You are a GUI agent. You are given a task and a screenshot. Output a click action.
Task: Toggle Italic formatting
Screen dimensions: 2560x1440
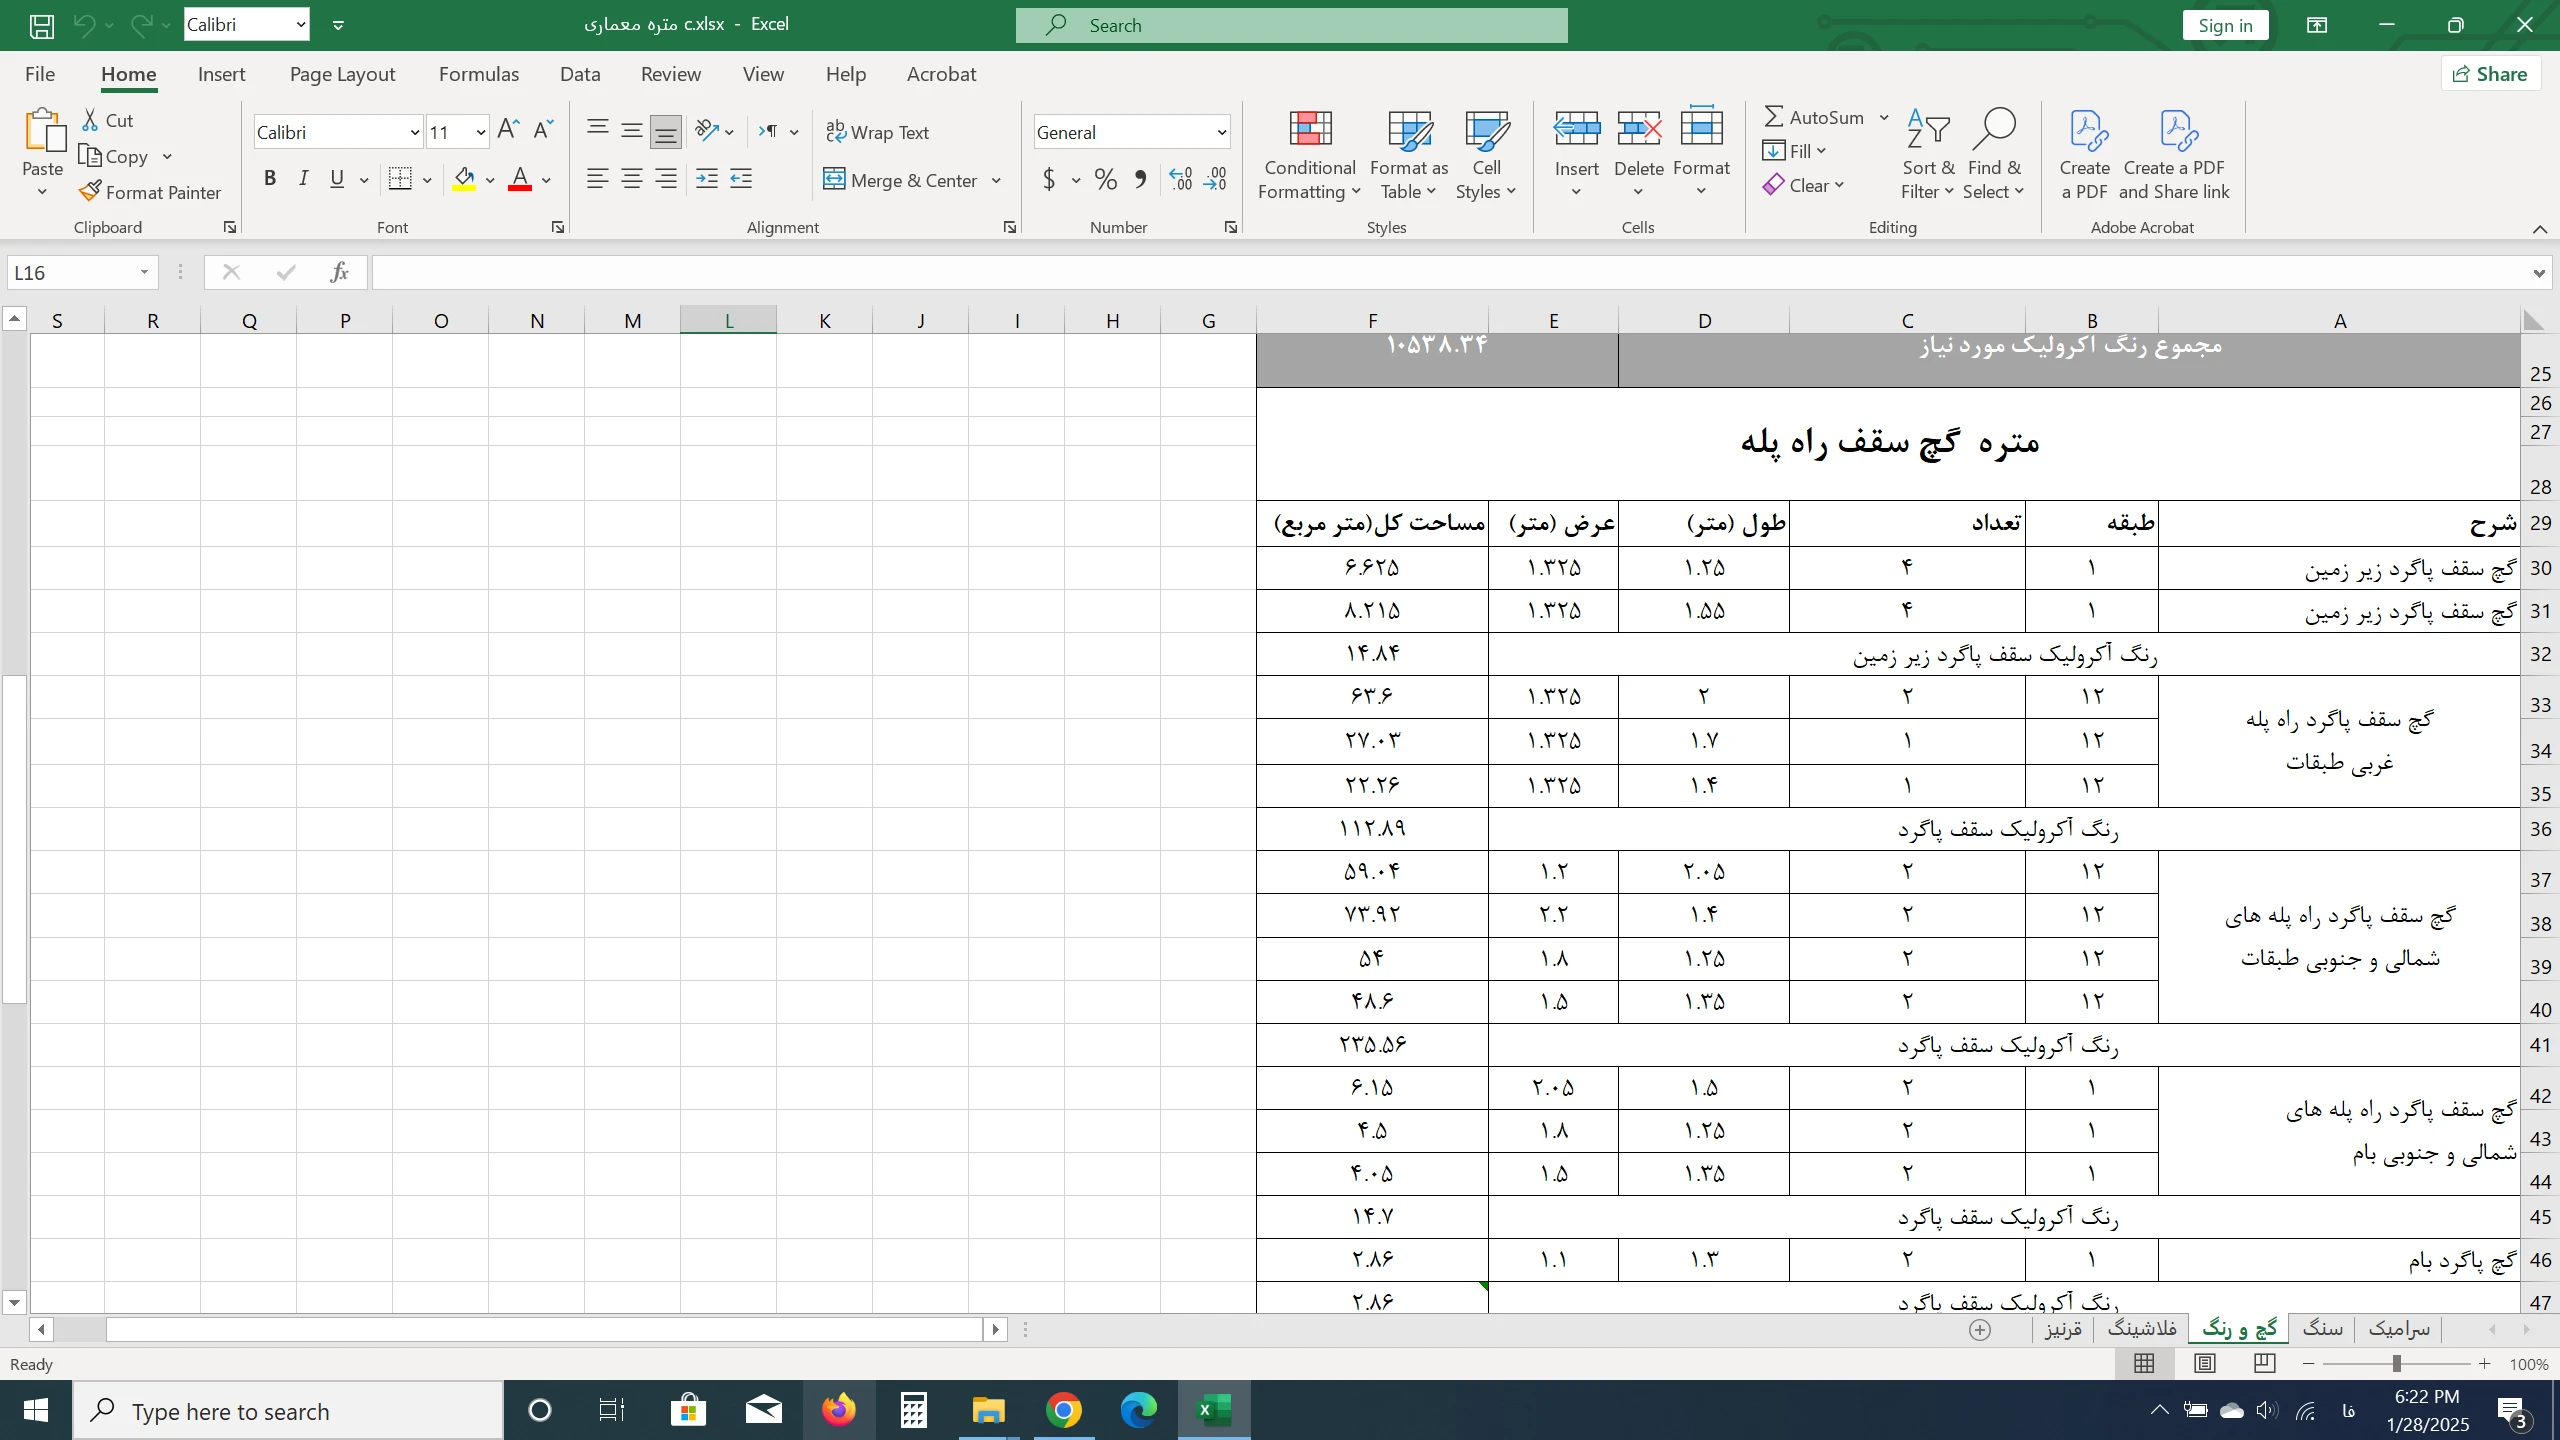click(x=303, y=179)
